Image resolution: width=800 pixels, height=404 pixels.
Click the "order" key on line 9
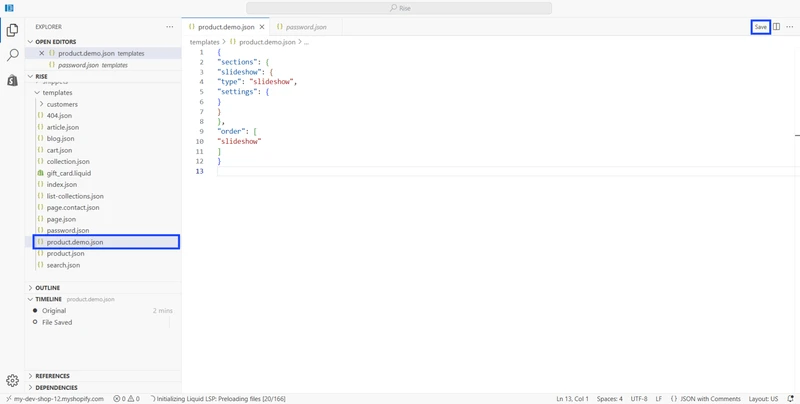[231, 132]
